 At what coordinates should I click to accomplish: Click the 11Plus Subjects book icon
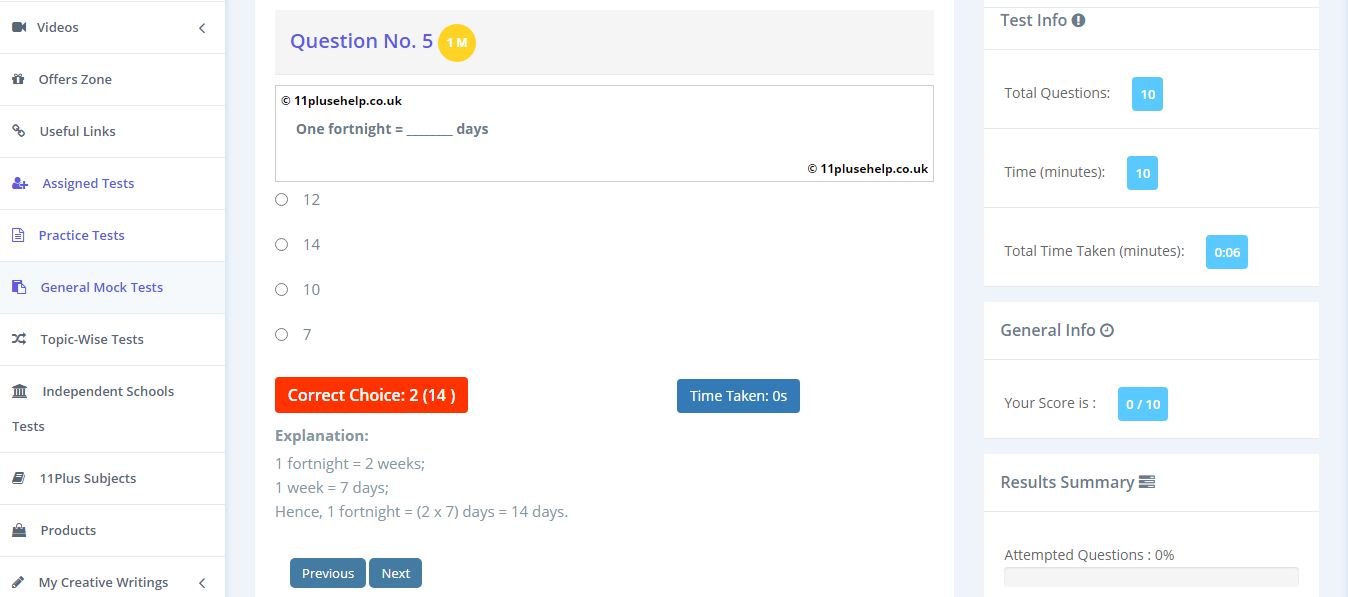[x=18, y=478]
